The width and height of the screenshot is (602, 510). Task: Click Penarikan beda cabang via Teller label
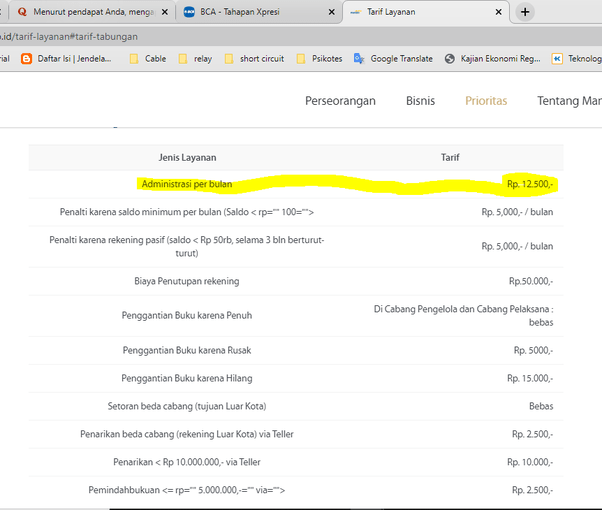pos(187,434)
